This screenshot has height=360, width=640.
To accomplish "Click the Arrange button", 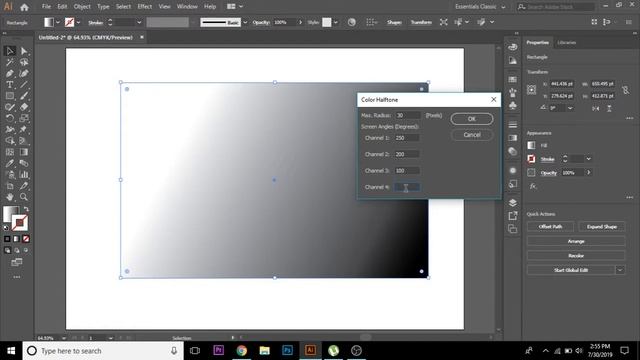I will 576,241.
